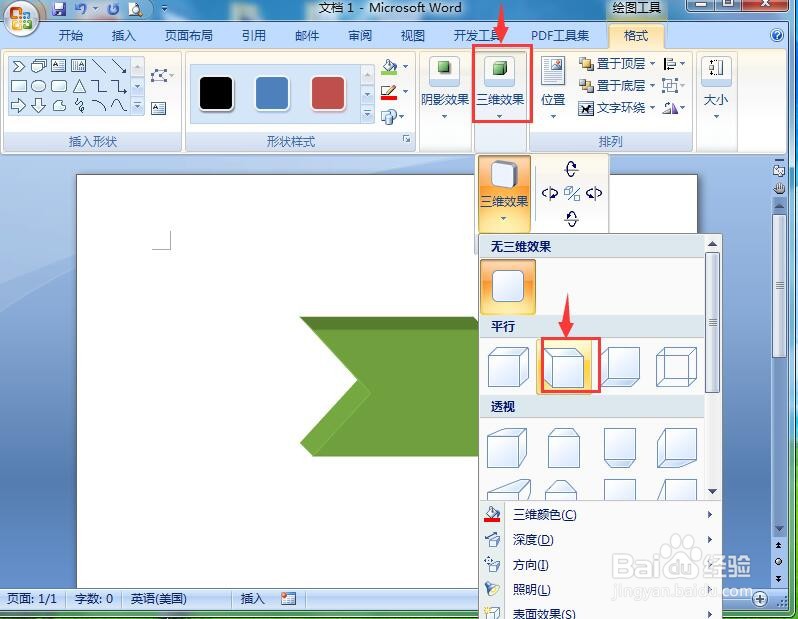Open the 照明(L) submenu
The image size is (798, 619).
pyautogui.click(x=600, y=589)
